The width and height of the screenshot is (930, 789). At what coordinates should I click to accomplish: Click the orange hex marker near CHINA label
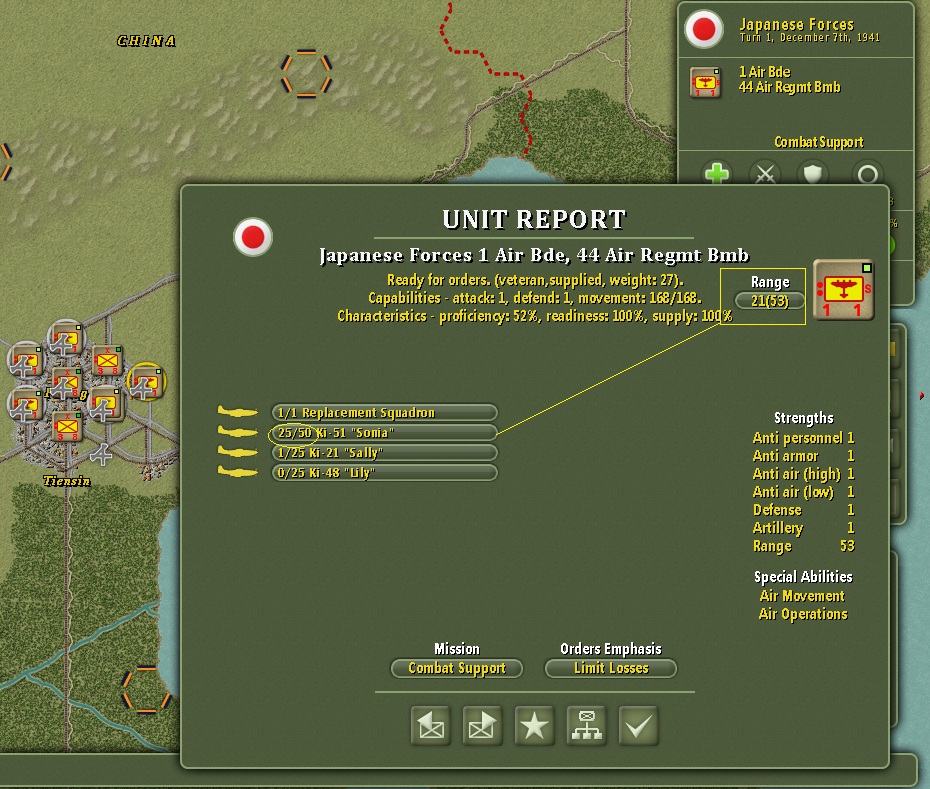[x=306, y=73]
